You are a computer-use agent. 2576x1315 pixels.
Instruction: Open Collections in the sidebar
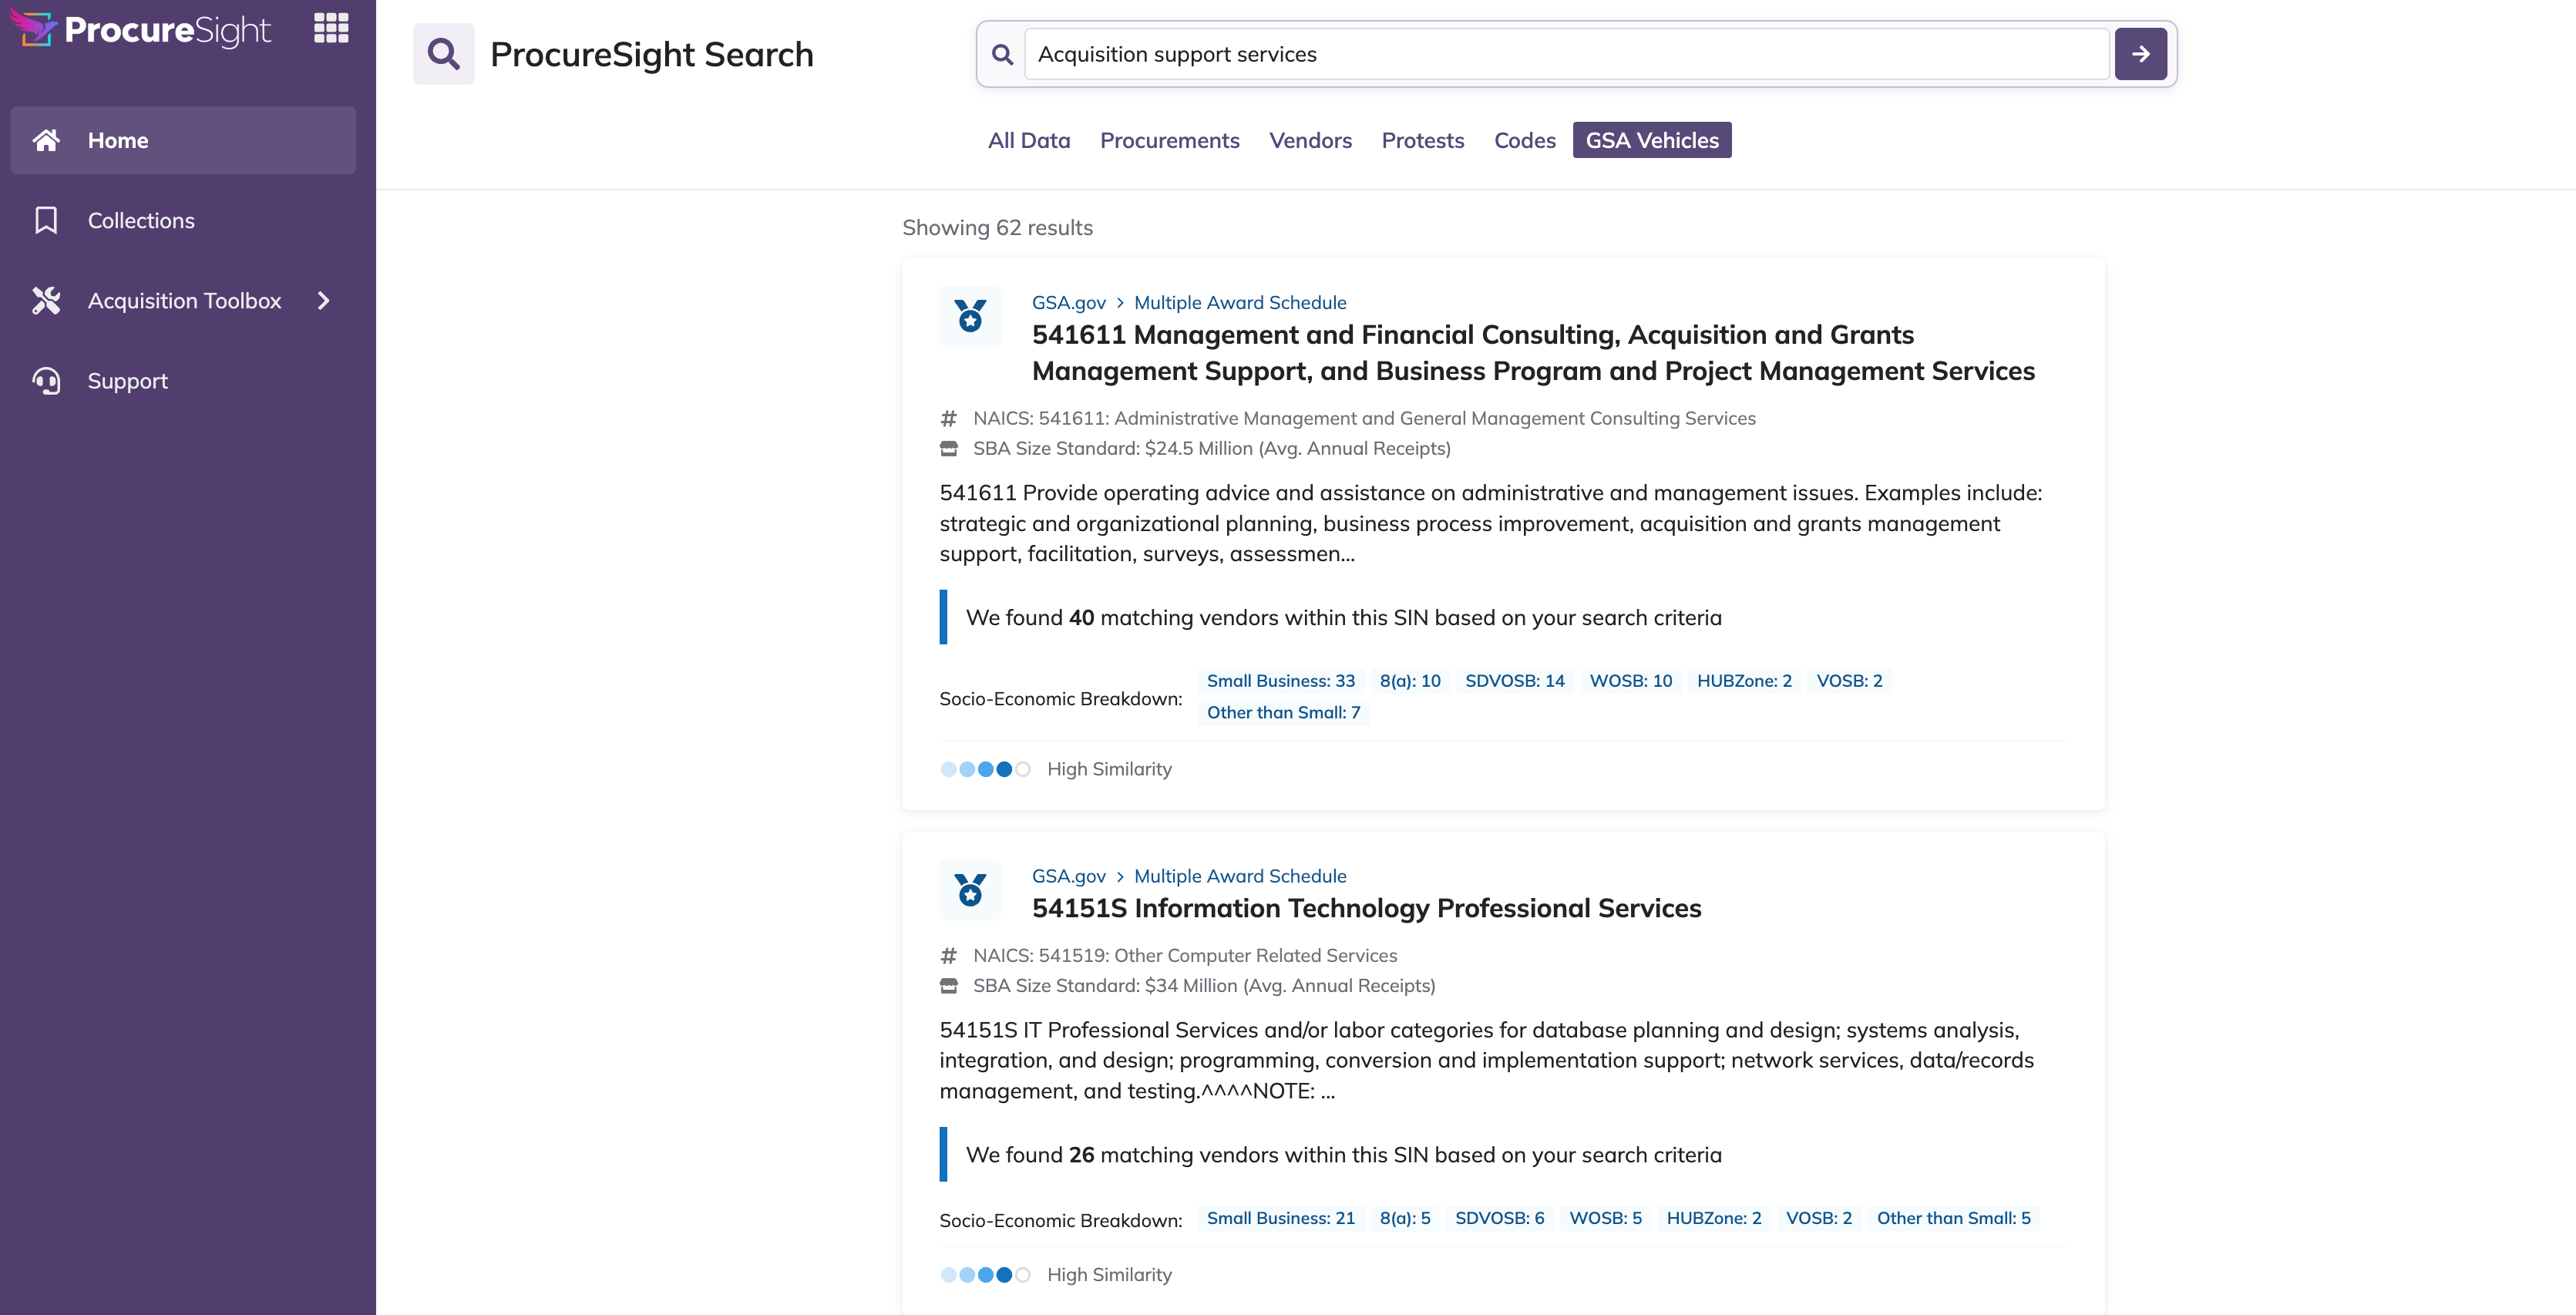(x=183, y=220)
